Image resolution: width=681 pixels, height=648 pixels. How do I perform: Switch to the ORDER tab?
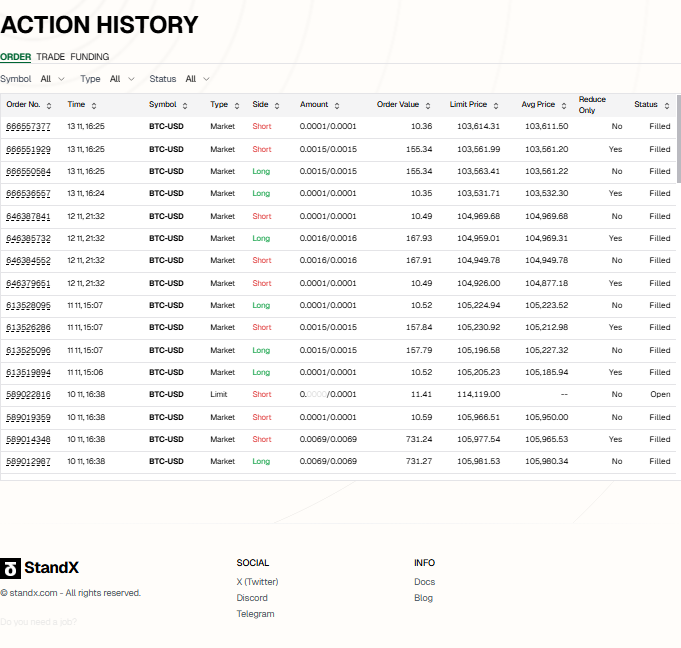(x=16, y=57)
